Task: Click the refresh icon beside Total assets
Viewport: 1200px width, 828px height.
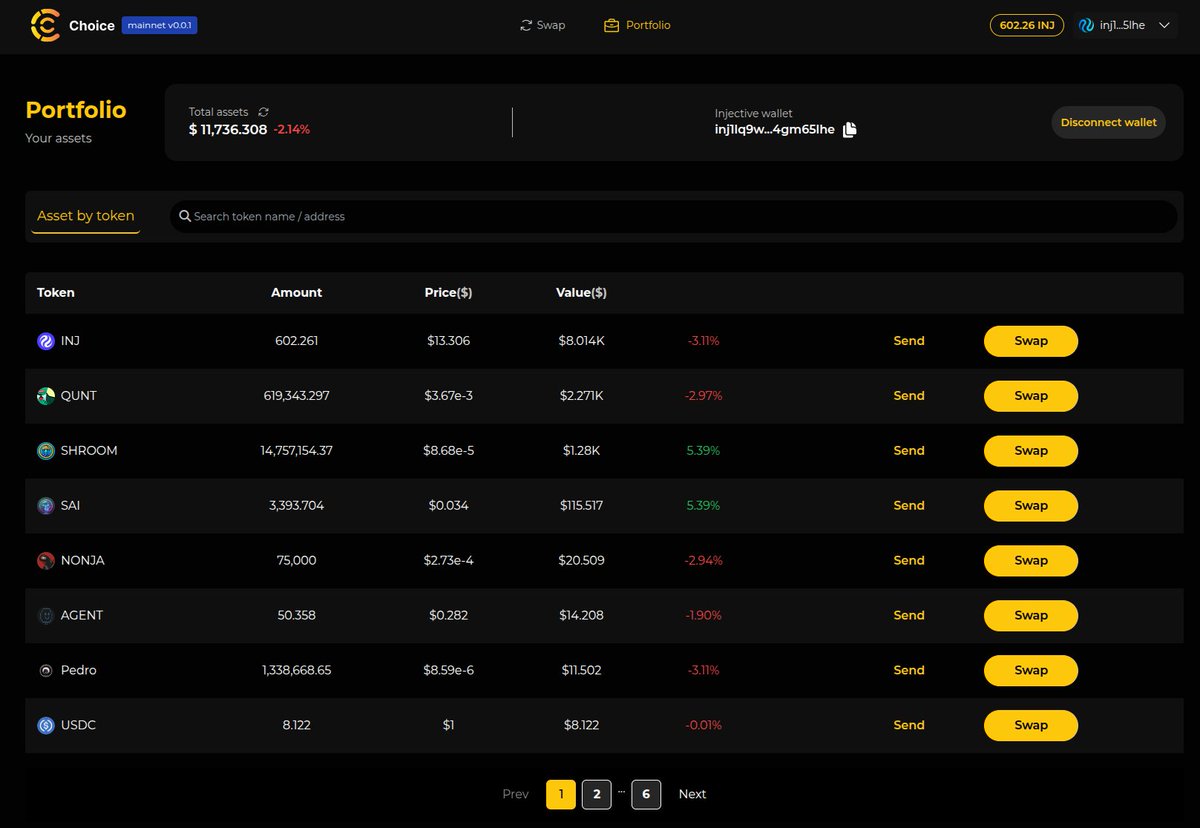Action: 264,112
